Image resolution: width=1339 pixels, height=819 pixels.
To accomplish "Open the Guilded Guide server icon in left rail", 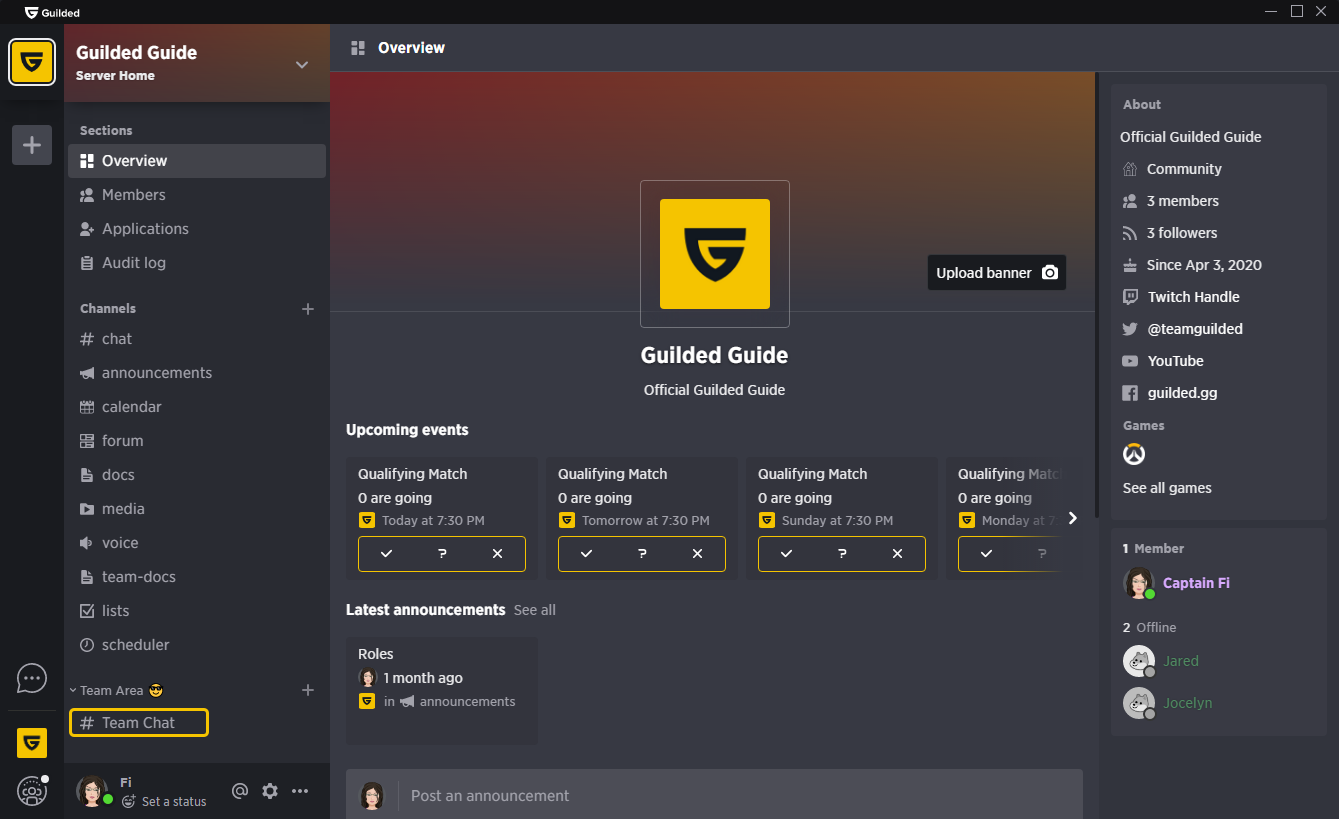I will click(x=32, y=62).
